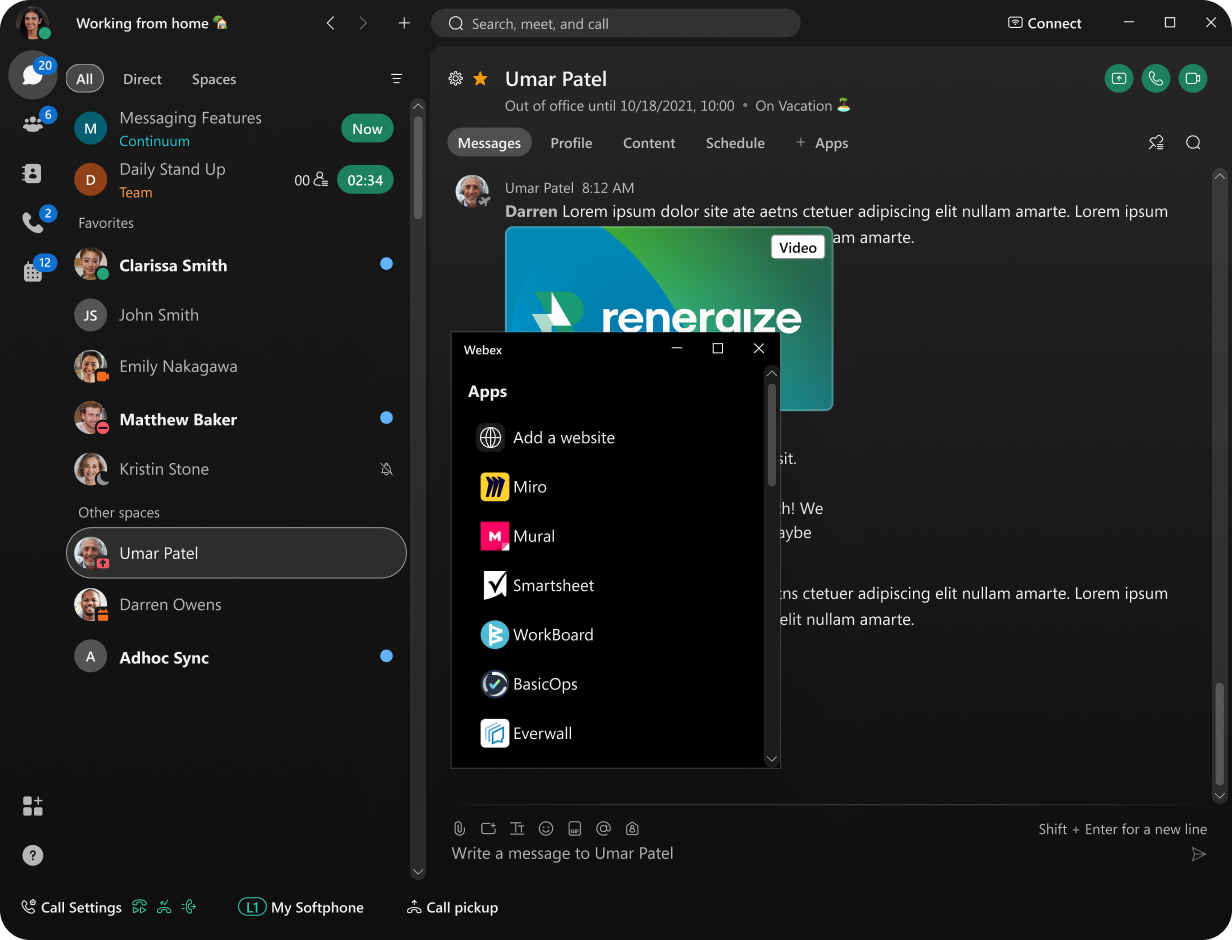Select the Spaces filter tab
This screenshot has height=940, width=1232.
(x=214, y=79)
